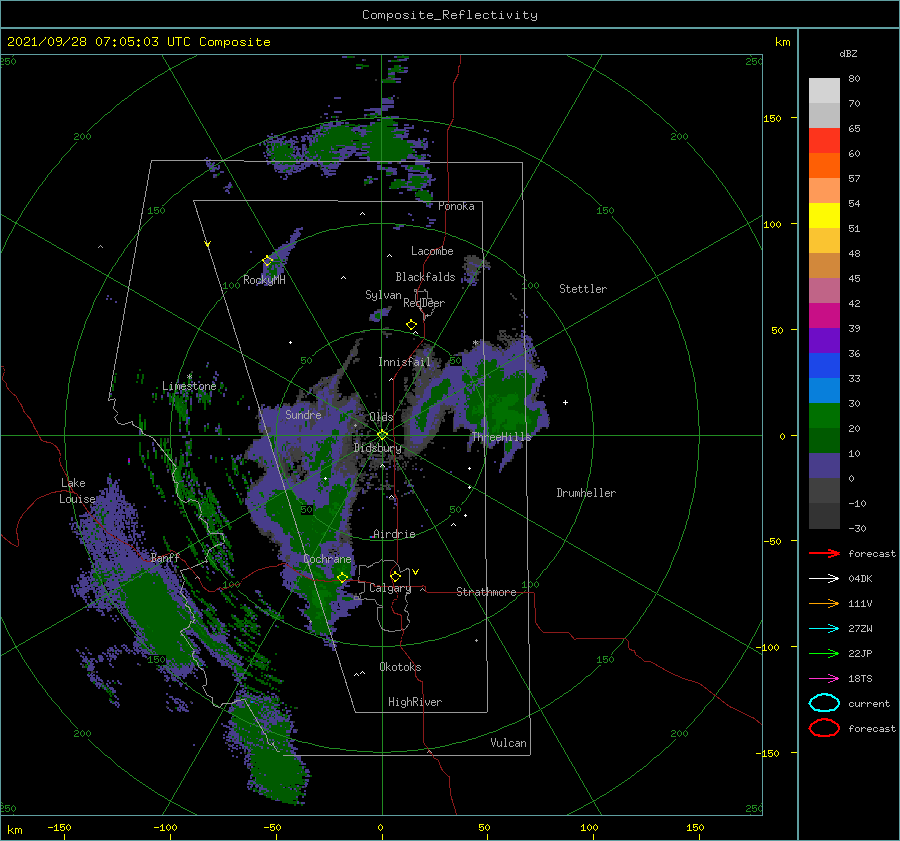900x841 pixels.
Task: Click the ThreeHills town label
Action: 501,437
